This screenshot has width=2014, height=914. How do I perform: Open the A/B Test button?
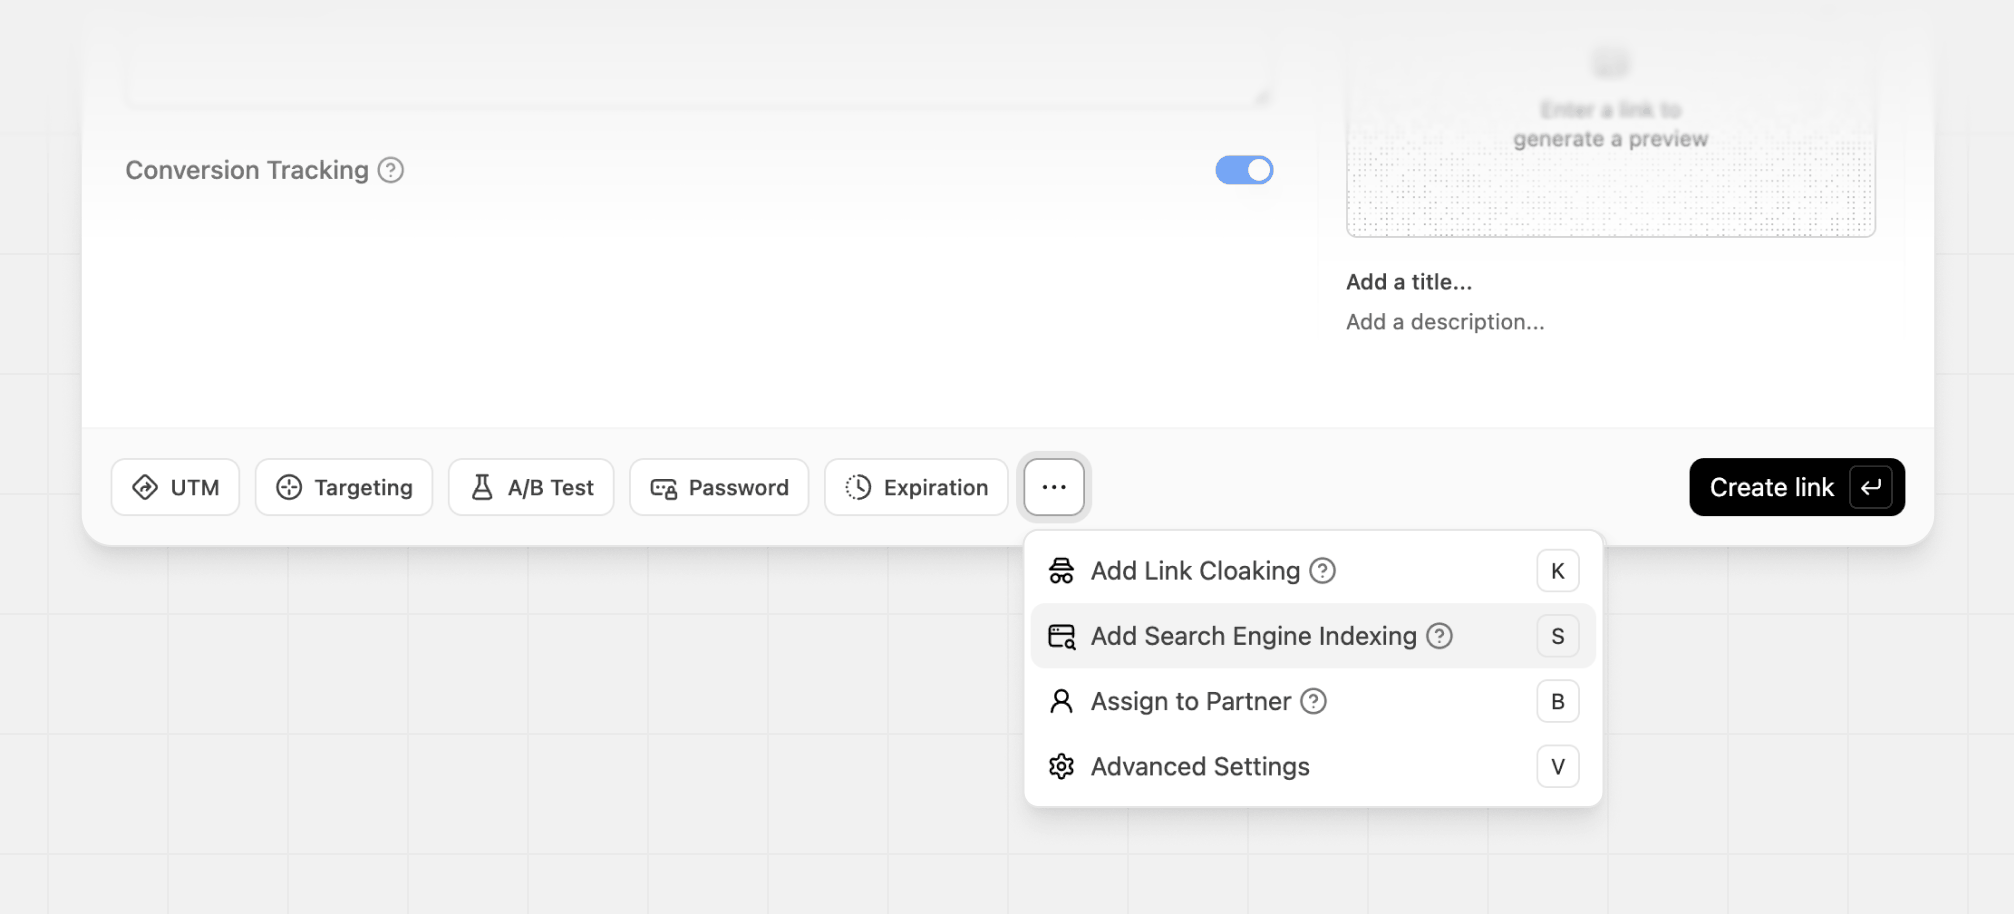click(531, 487)
